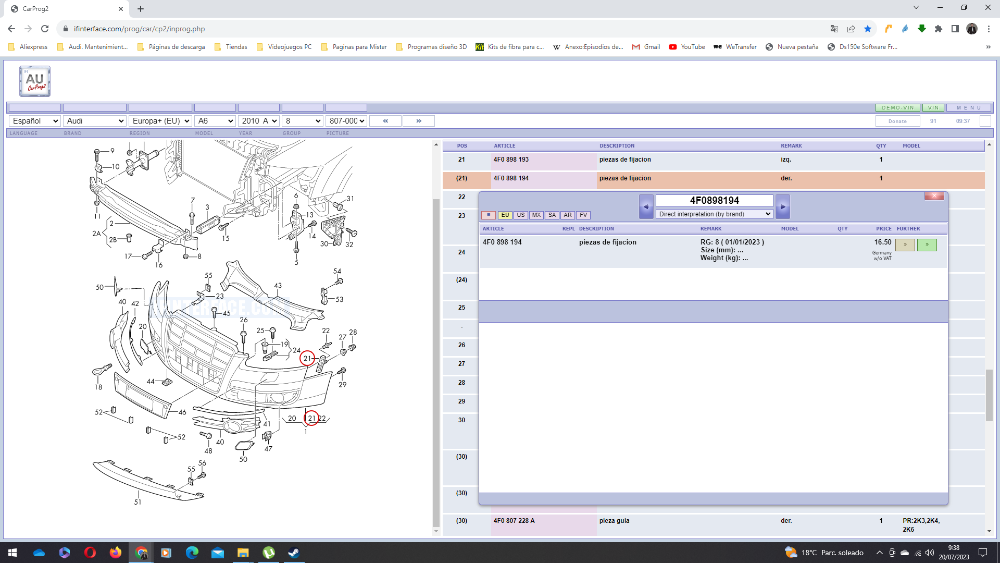The image size is (1000, 563).
Task: Open the WeTransfer bookmark
Action: click(735, 47)
